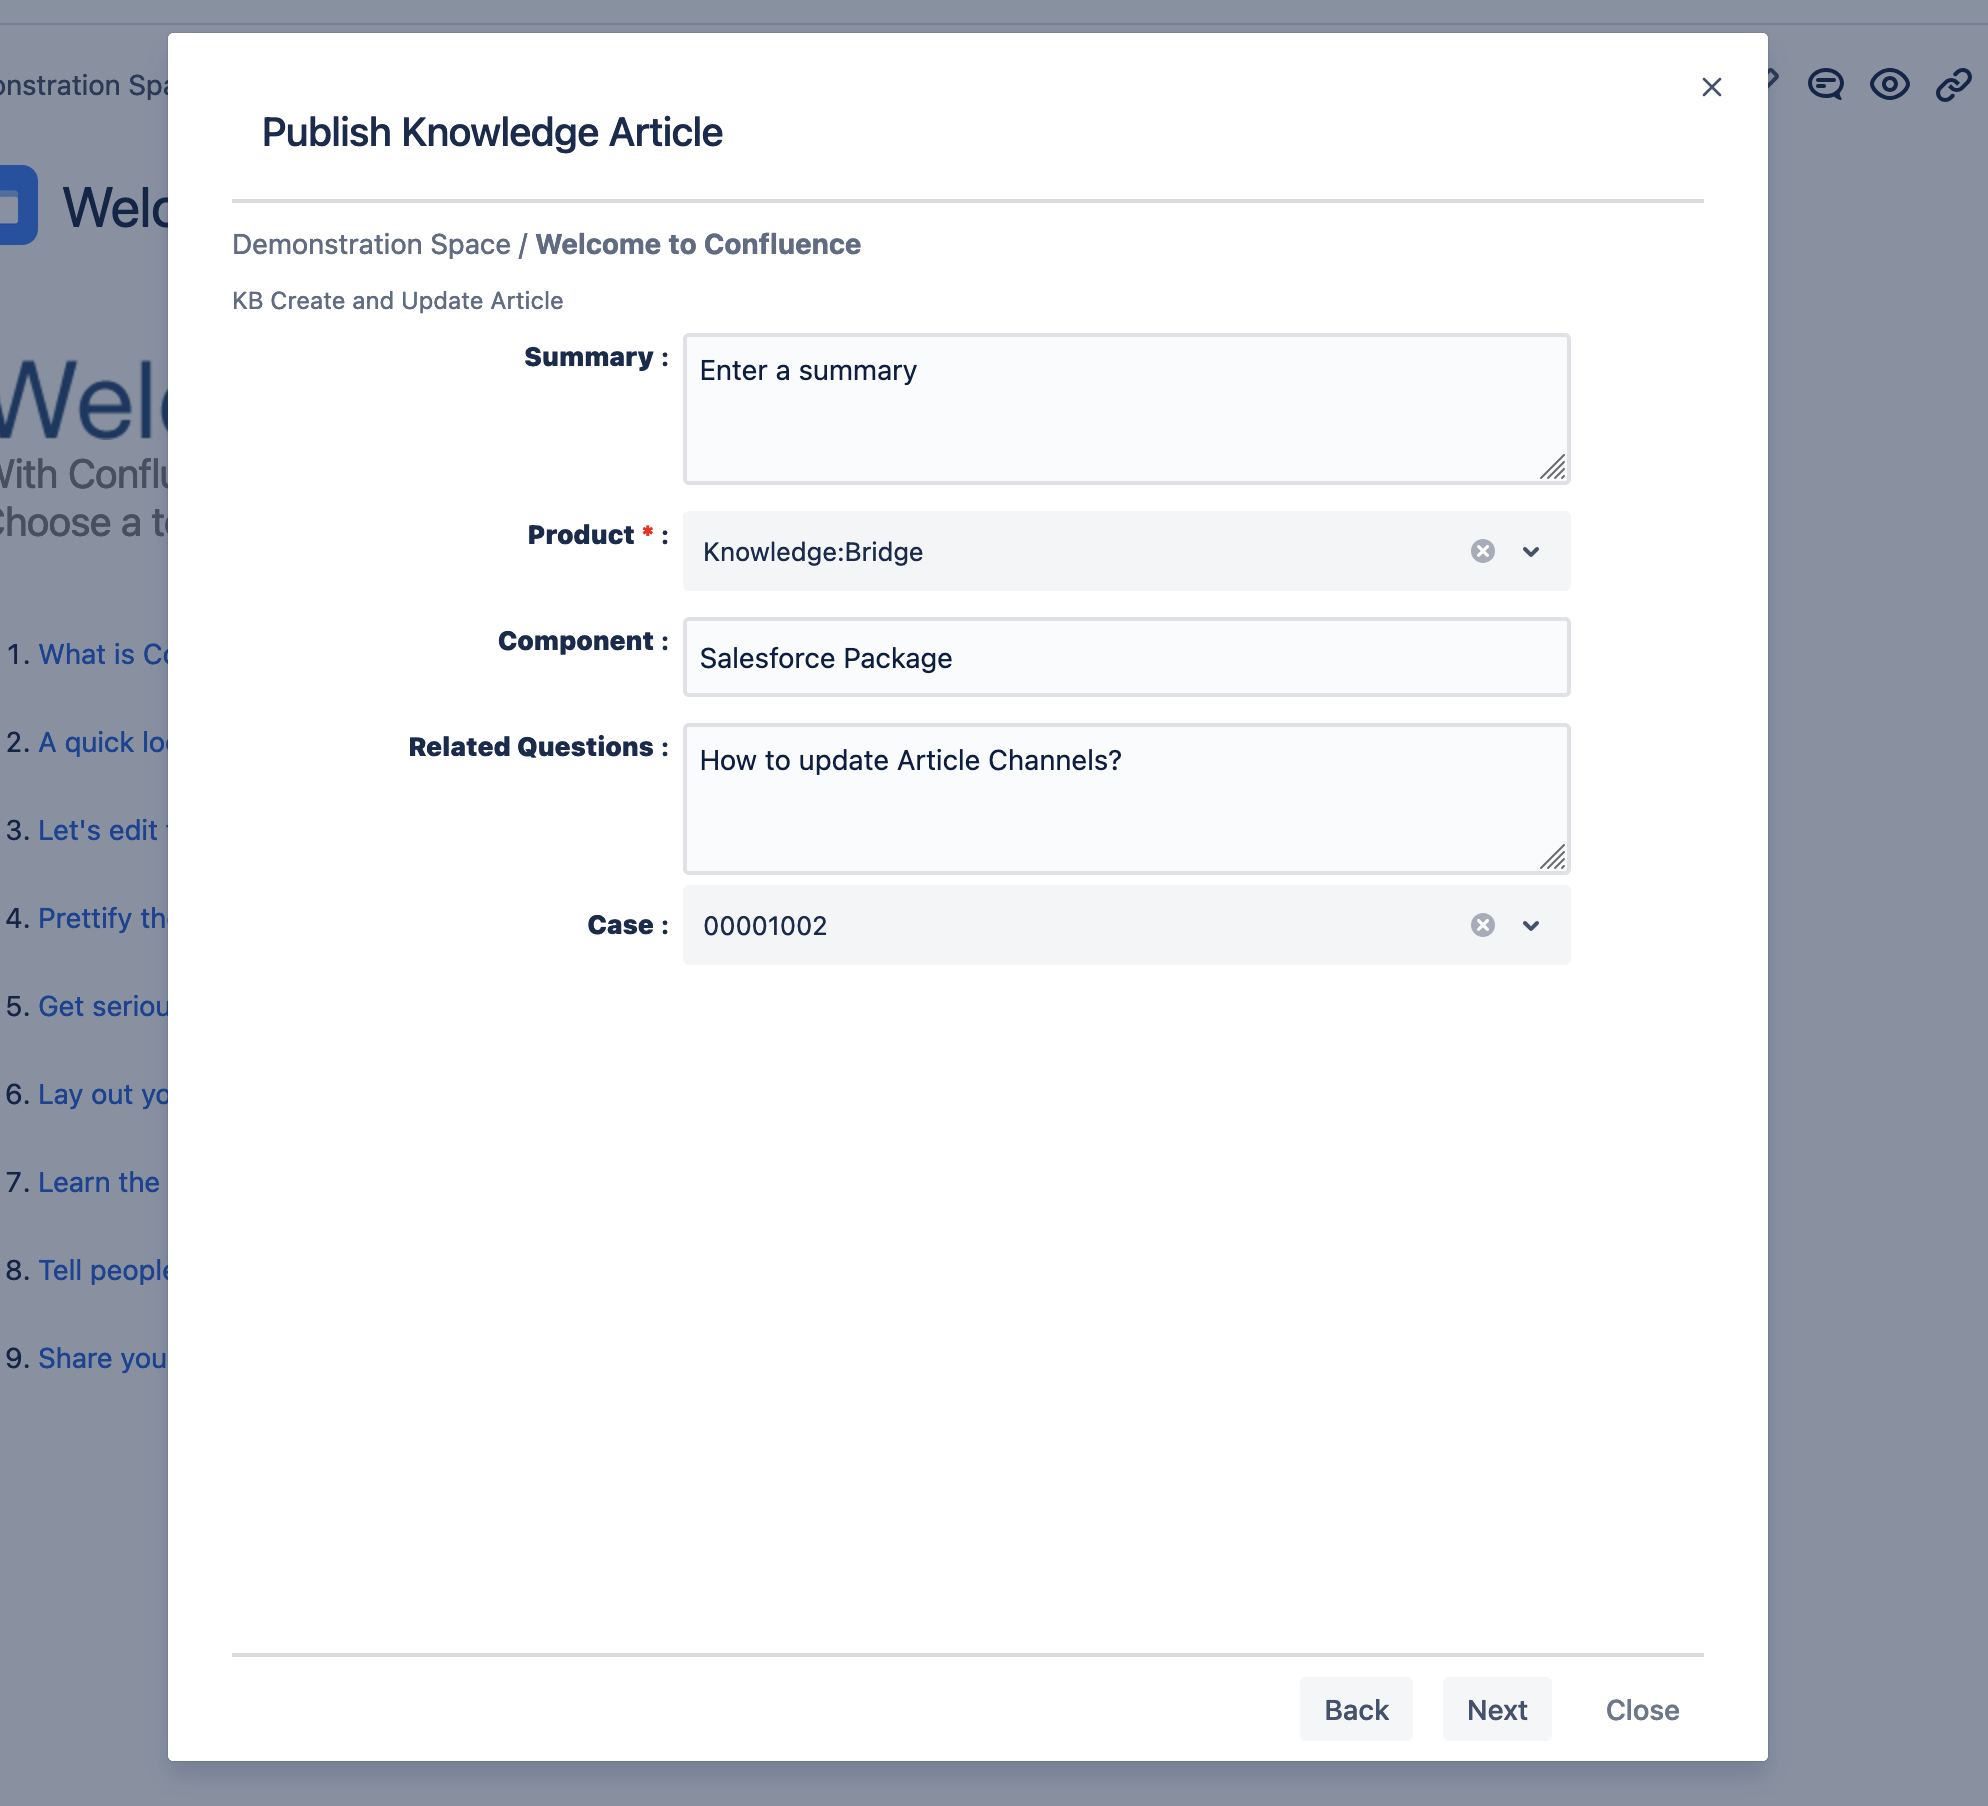Close the Publish Knowledge Article dialog with X
This screenshot has width=1988, height=1806.
pos(1711,87)
